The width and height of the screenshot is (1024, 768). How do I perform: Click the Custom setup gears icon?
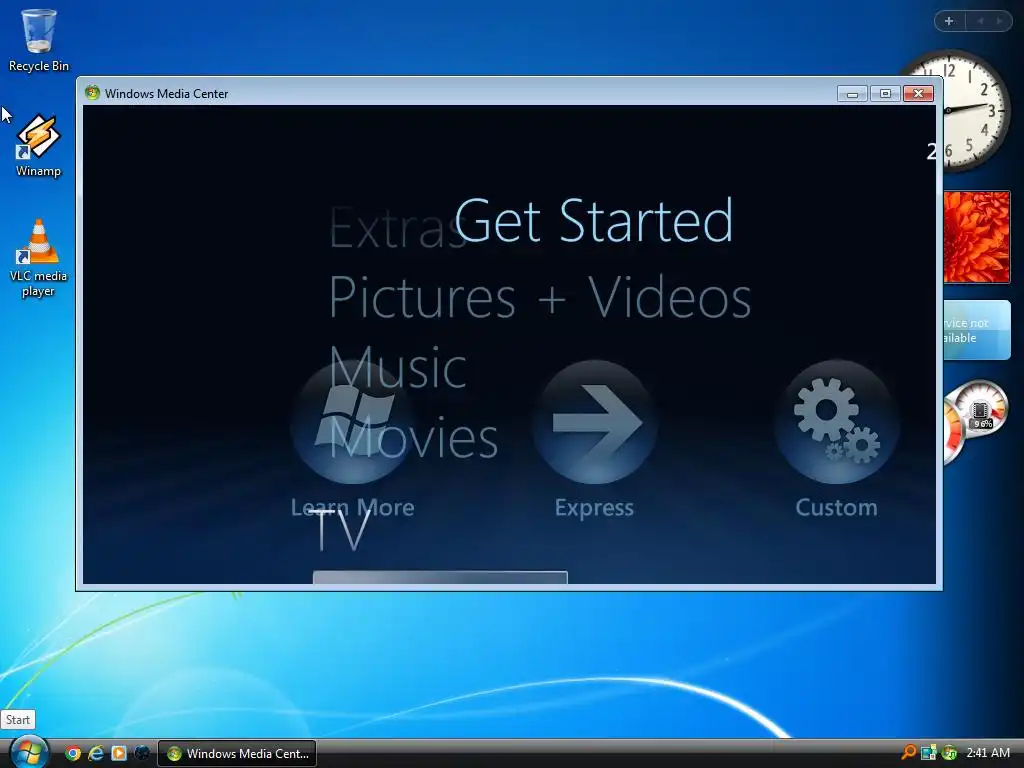coord(836,423)
